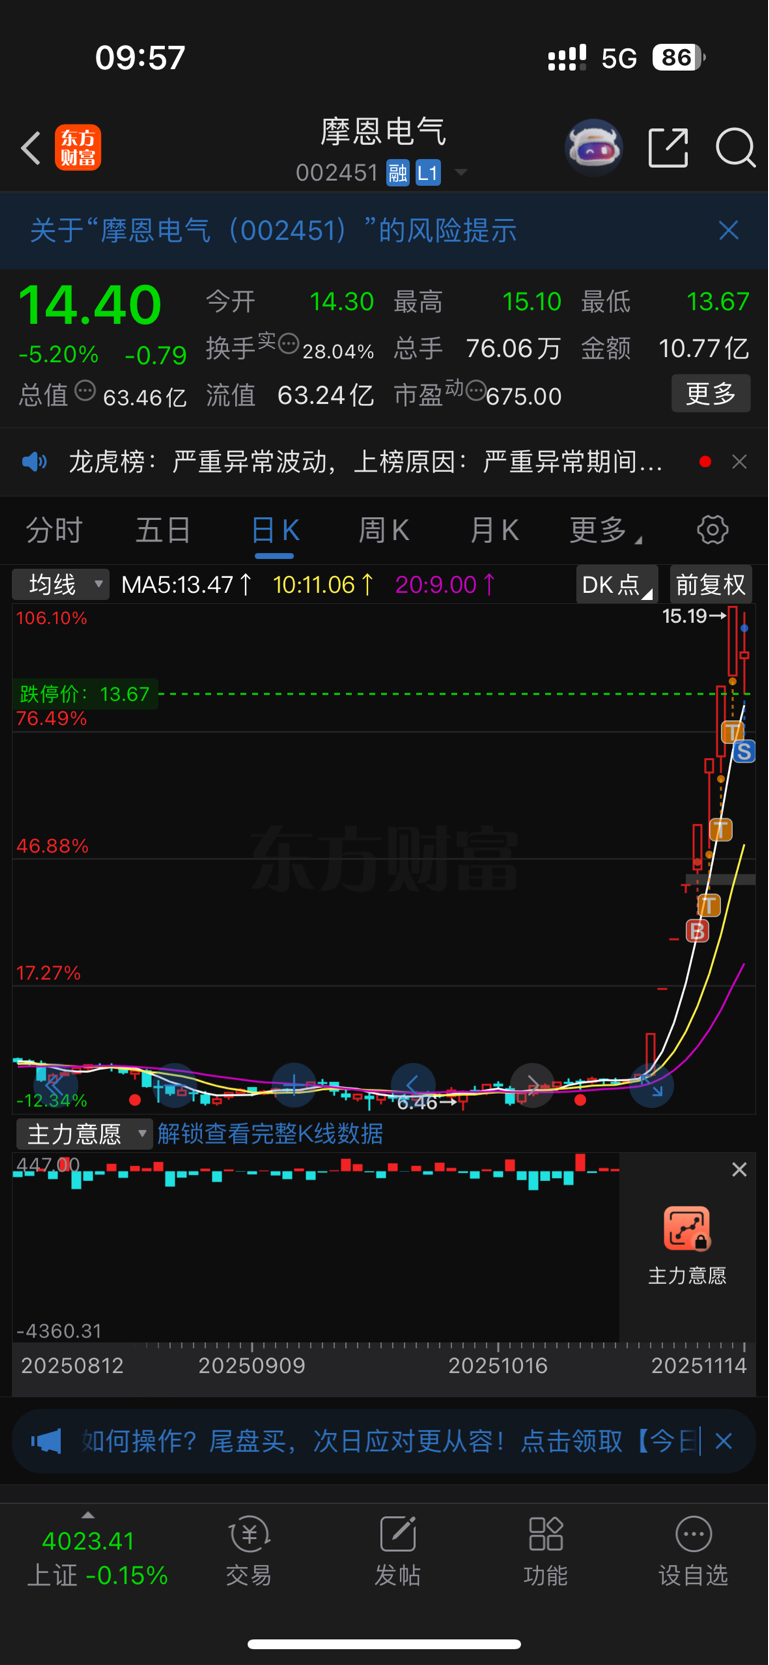Viewport: 769px width, 1665px height.
Task: Open the 龙虎榜 news ticker
Action: click(x=365, y=461)
